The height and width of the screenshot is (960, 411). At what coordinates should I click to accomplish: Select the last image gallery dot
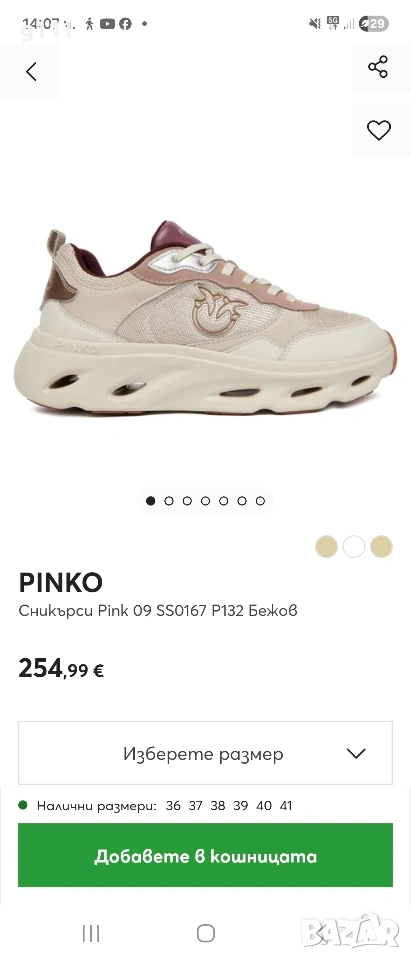(260, 501)
